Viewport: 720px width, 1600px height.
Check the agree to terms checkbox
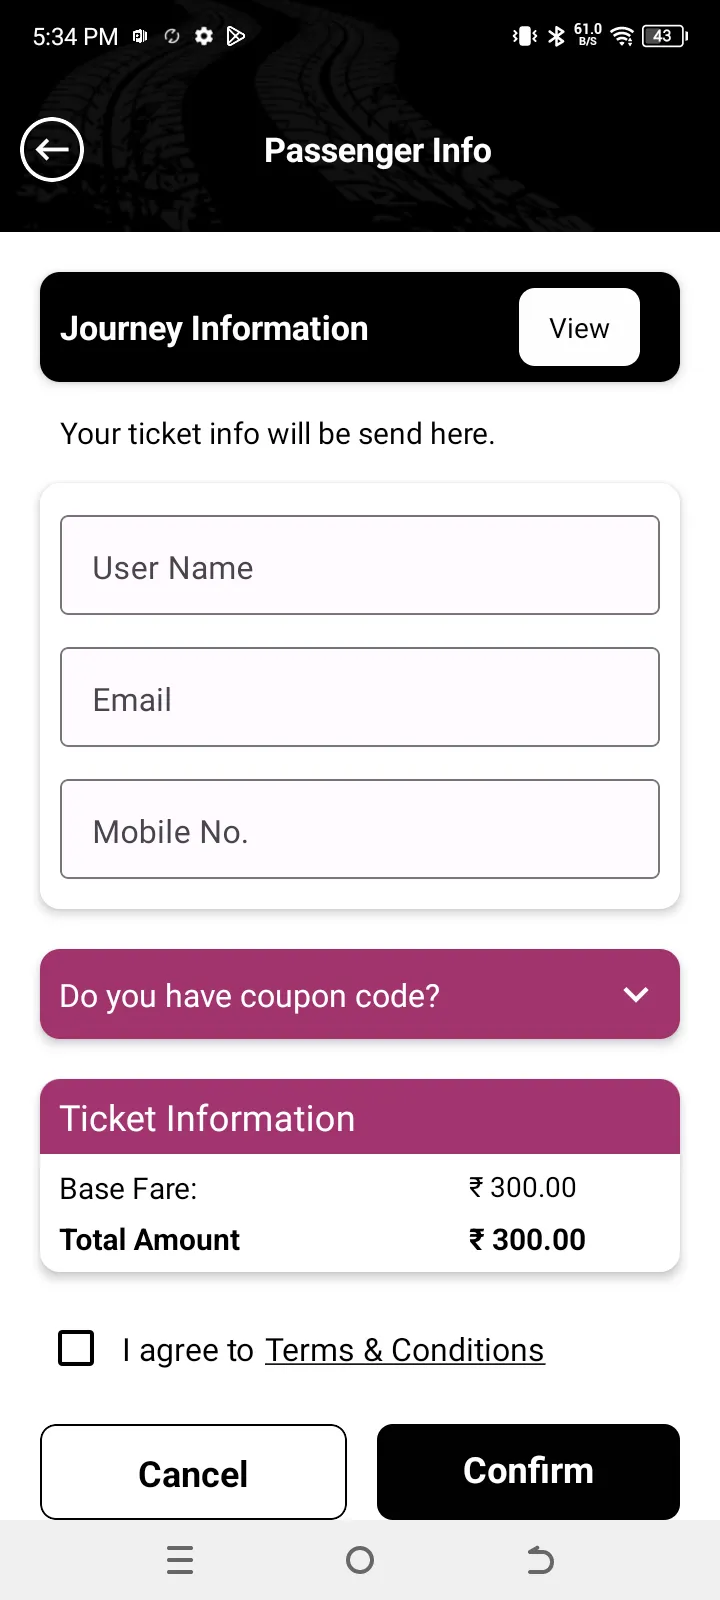pyautogui.click(x=77, y=1348)
